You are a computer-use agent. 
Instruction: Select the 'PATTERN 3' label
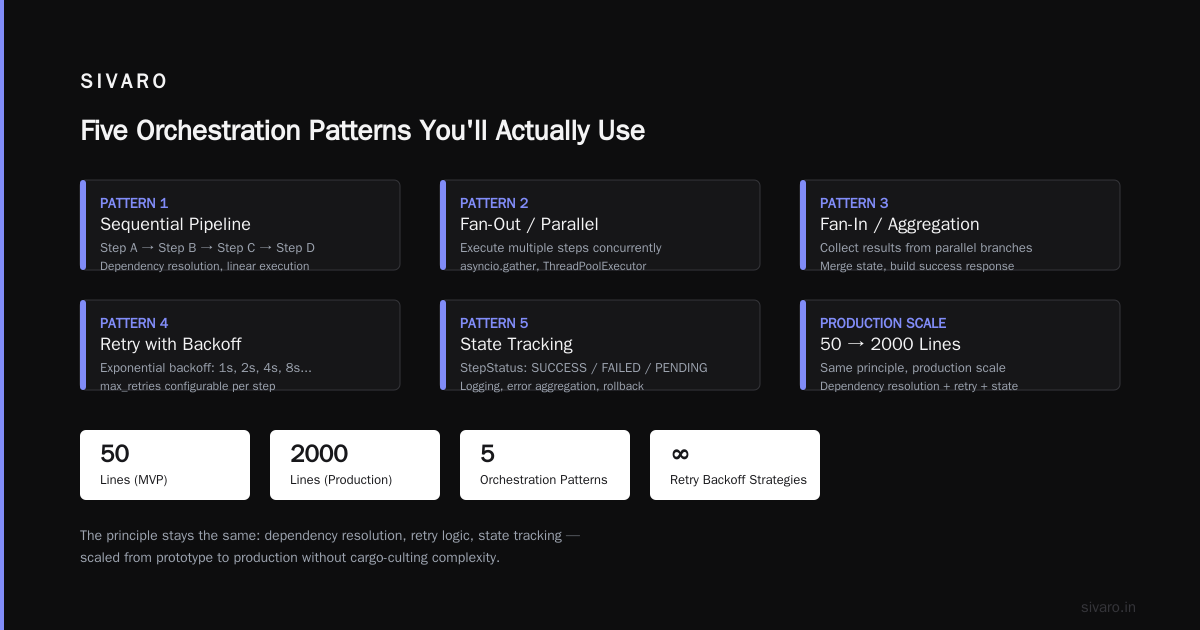click(x=854, y=203)
